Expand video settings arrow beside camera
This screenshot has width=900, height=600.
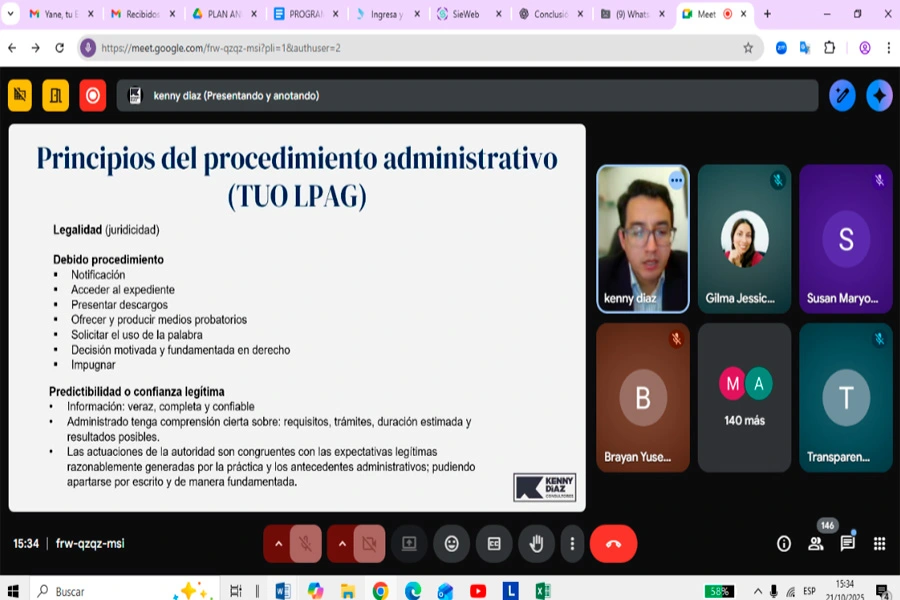coord(341,543)
